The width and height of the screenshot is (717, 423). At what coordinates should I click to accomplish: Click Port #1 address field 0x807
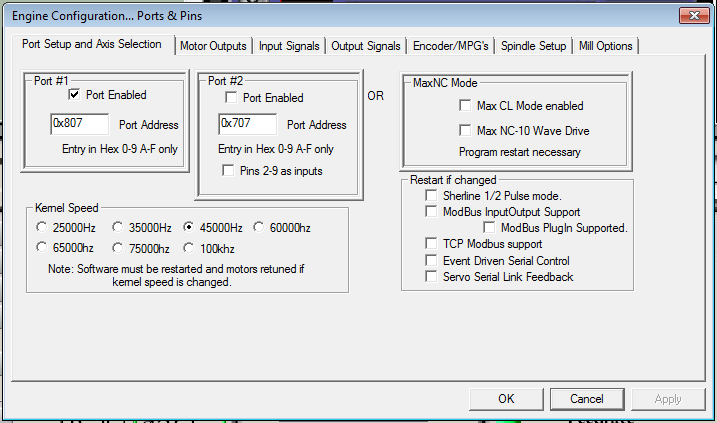(80, 123)
